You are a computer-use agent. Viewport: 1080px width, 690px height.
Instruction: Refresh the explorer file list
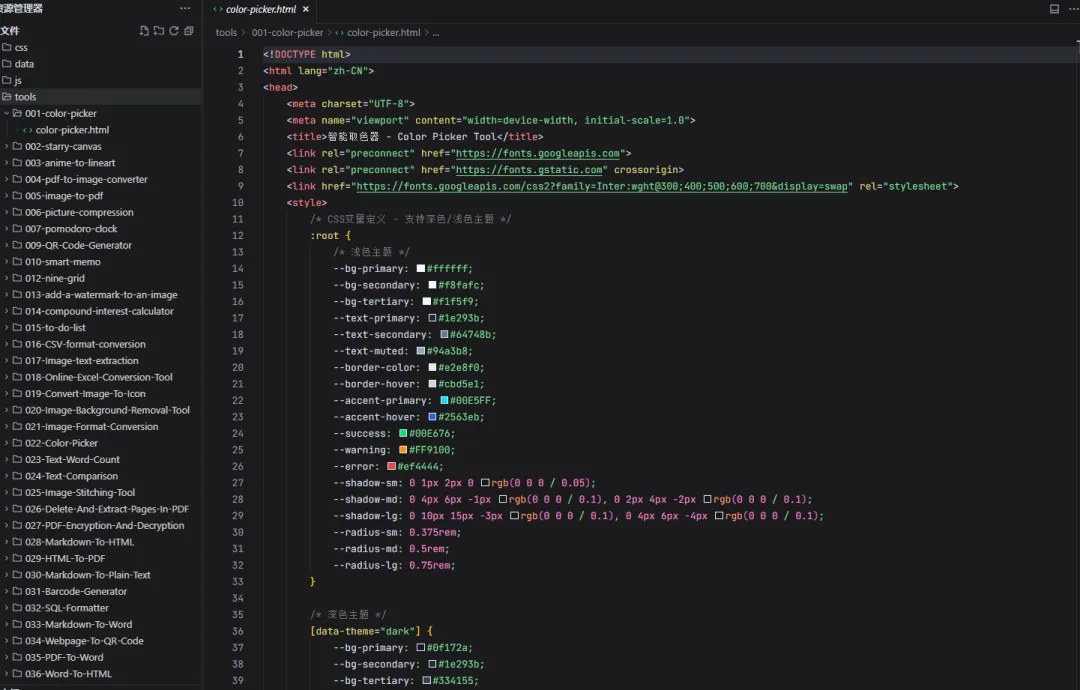point(174,30)
